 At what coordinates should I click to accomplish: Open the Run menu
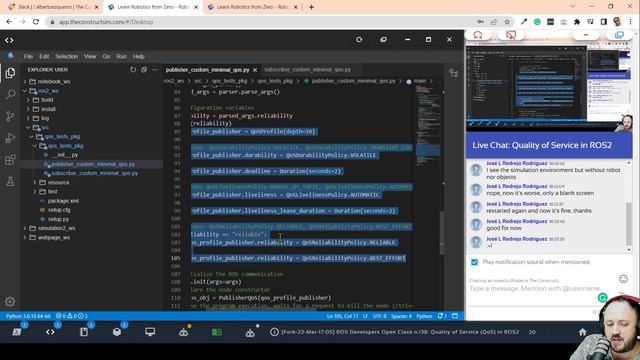pyautogui.click(x=121, y=56)
